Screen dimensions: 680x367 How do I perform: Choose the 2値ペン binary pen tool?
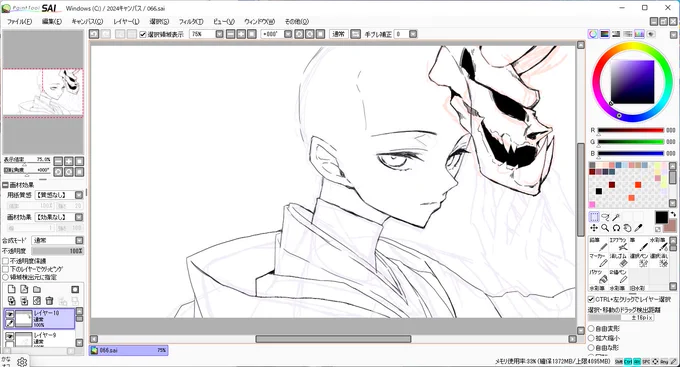618,276
